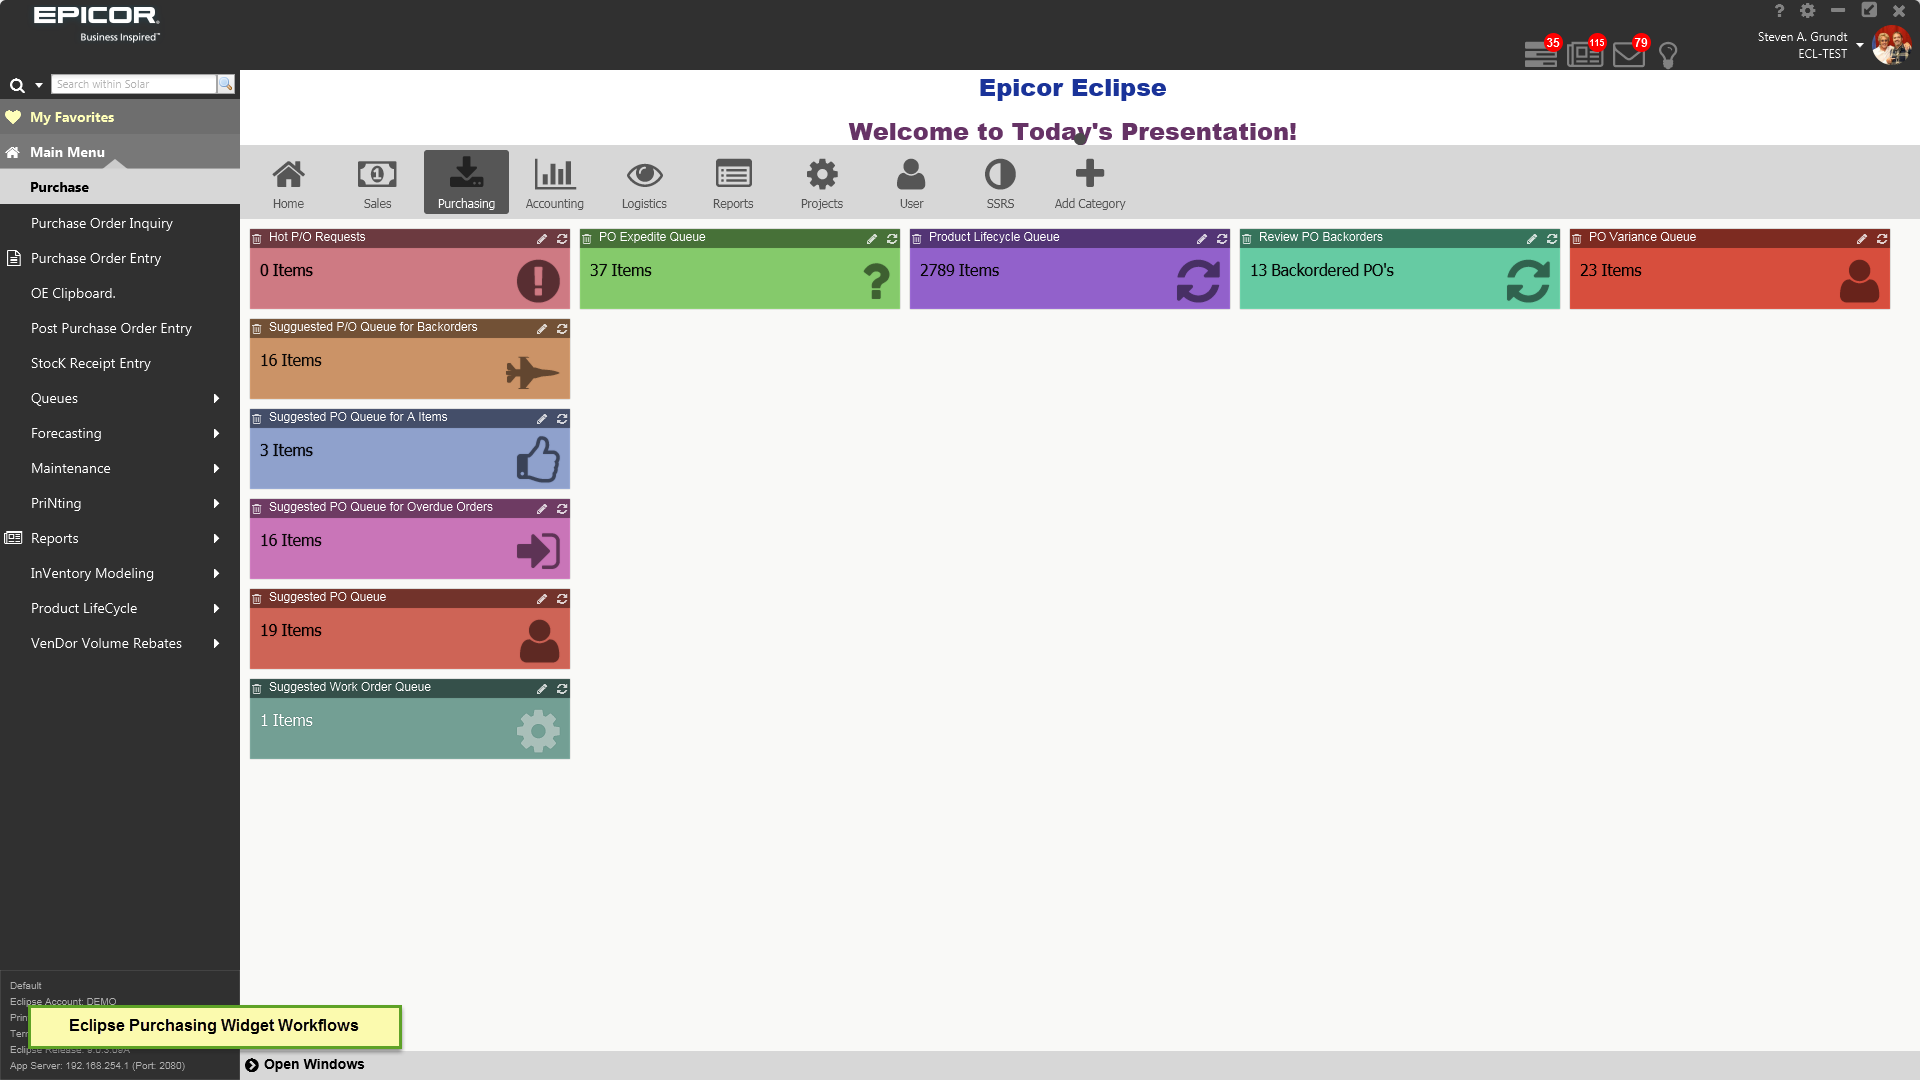This screenshot has width=1920, height=1080.
Task: Select the Purchase menu item
Action: click(x=59, y=186)
